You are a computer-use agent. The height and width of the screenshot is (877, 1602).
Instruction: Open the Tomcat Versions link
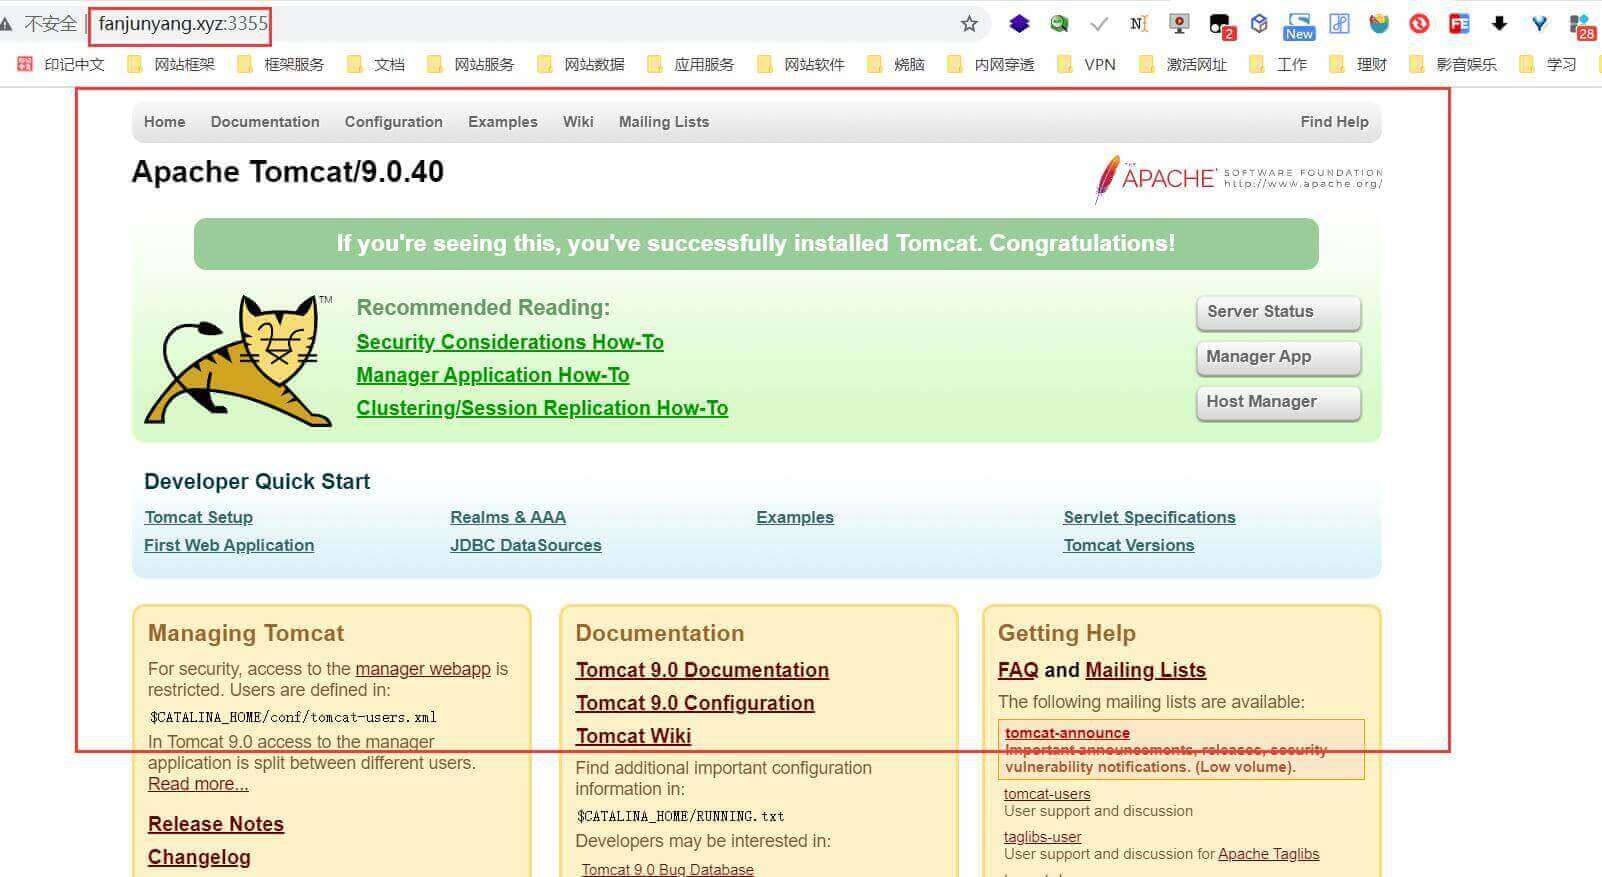pyautogui.click(x=1129, y=545)
